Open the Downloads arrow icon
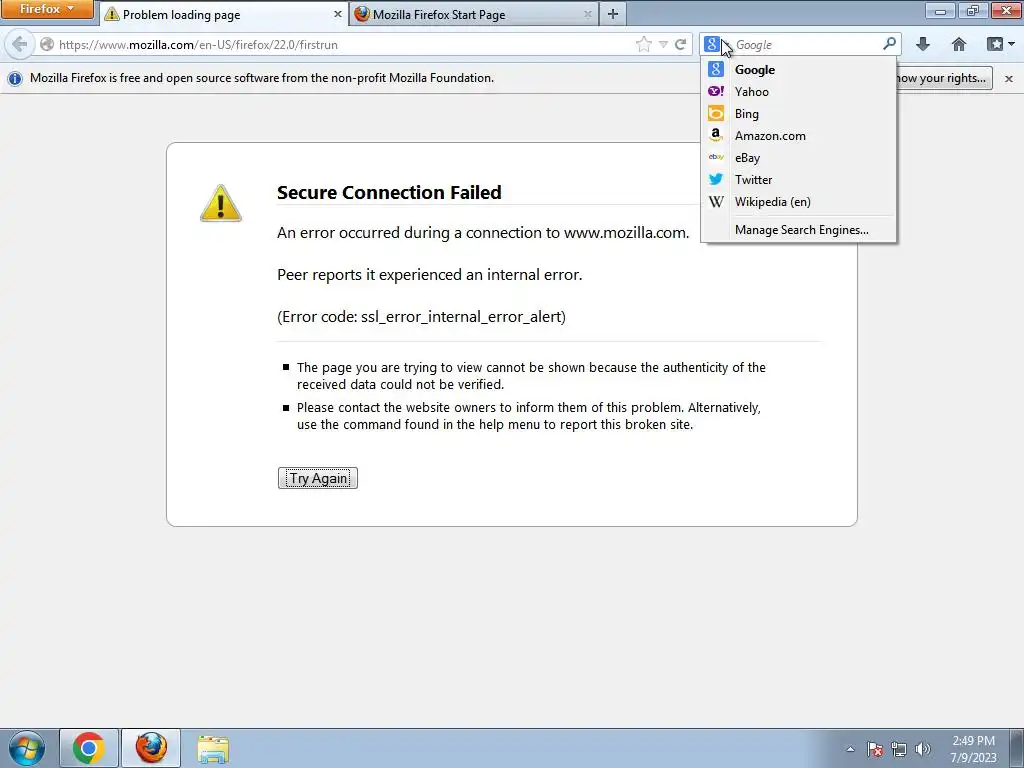 pos(923,44)
